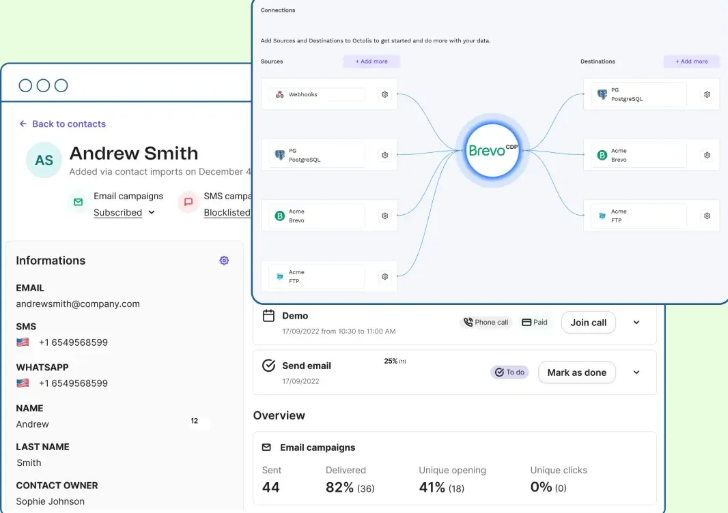Open settings gear for Acme FTP source
The height and width of the screenshot is (513, 728).
[x=384, y=277]
